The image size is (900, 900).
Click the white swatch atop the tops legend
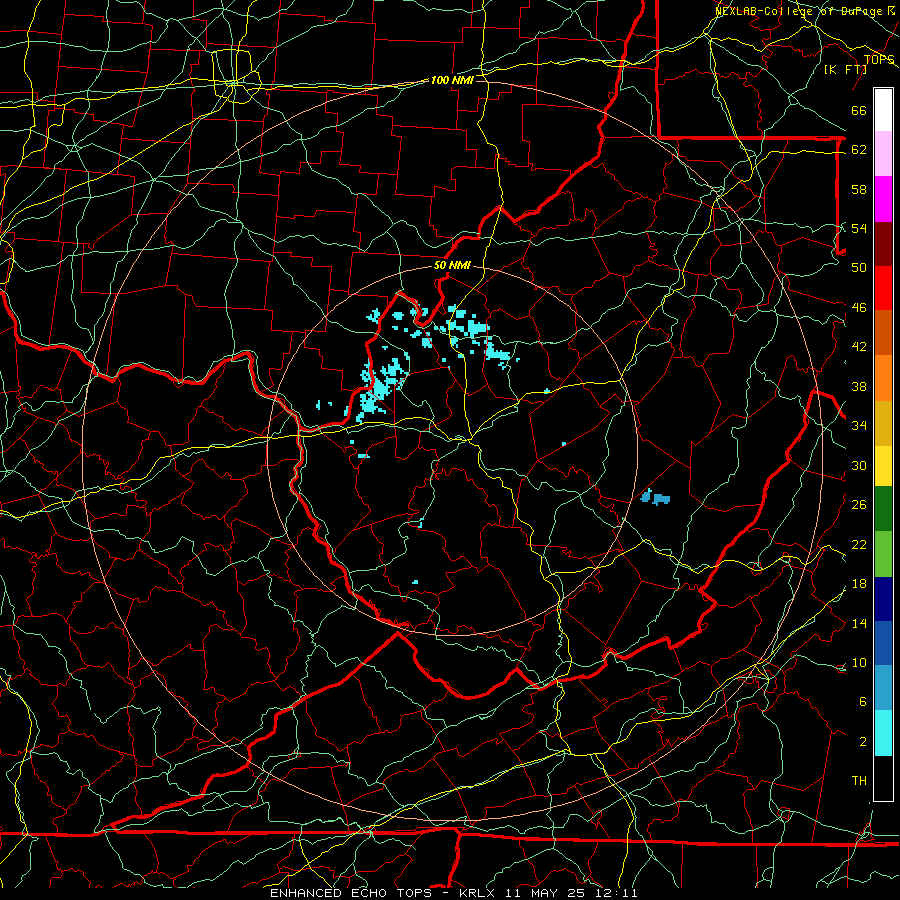883,110
